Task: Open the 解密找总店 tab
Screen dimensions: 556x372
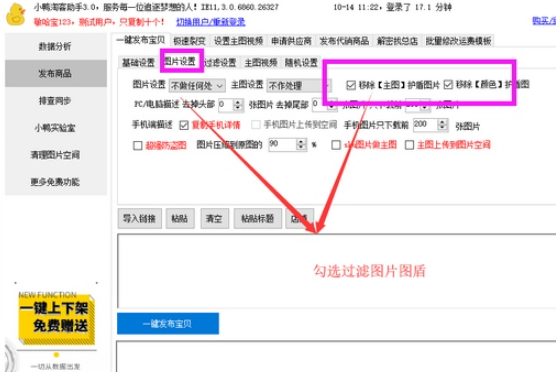Action: point(397,41)
